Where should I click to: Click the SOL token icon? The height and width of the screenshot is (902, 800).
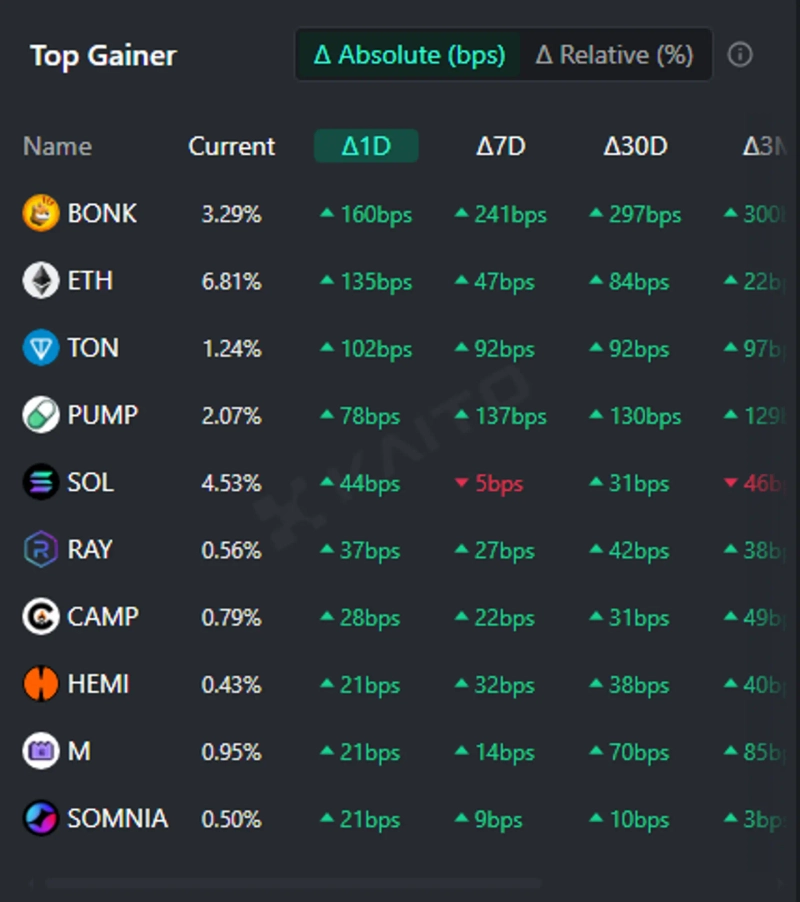coord(41,483)
